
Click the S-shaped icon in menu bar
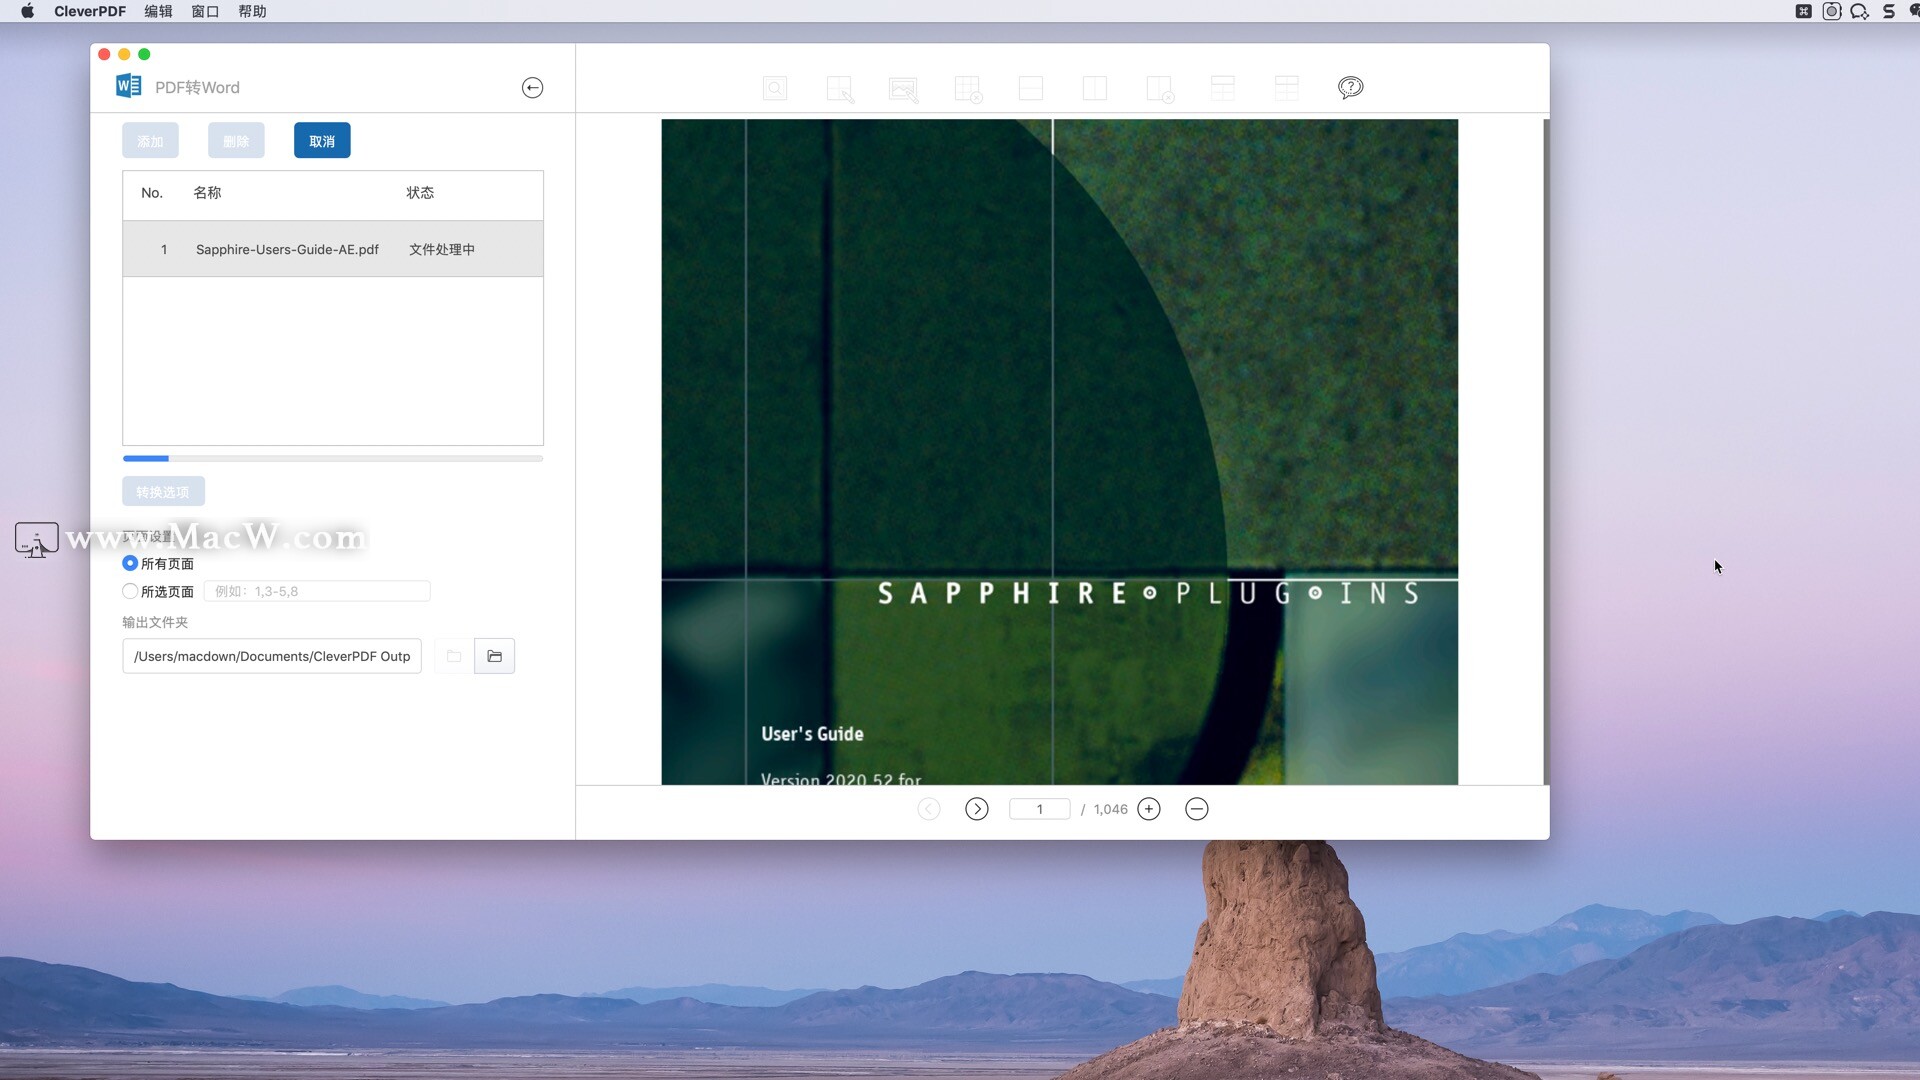[x=1889, y=11]
